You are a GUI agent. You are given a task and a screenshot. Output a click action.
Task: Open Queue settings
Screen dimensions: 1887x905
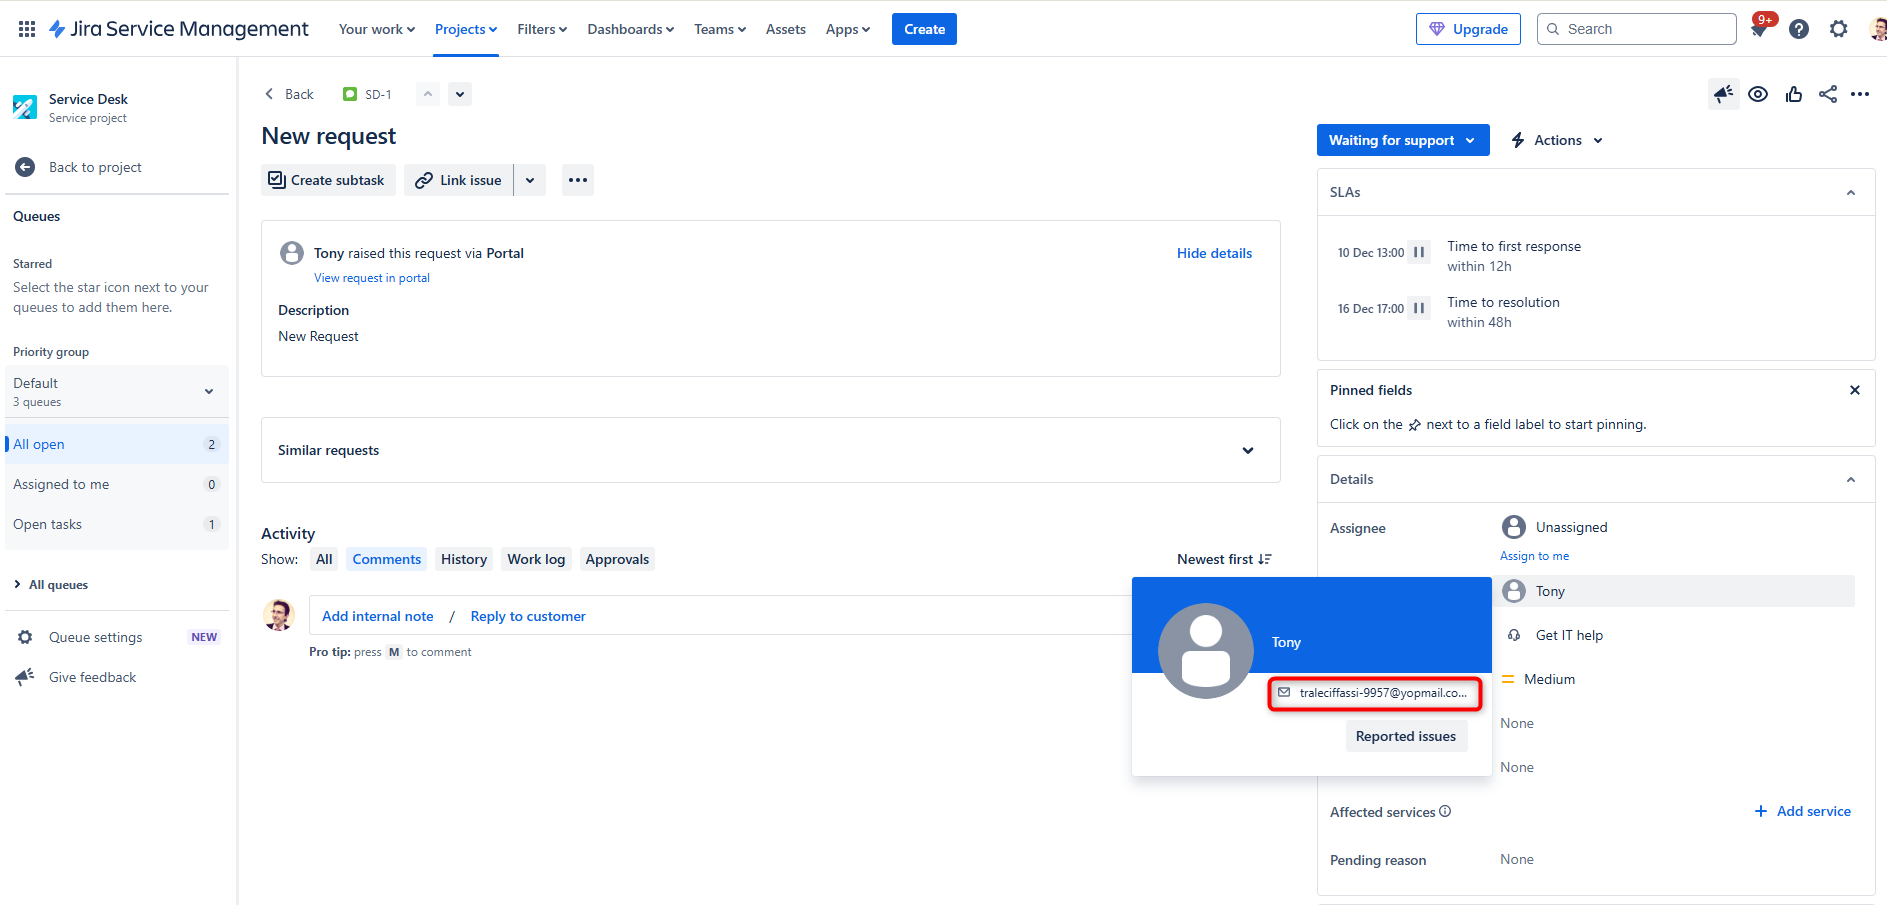(x=96, y=637)
